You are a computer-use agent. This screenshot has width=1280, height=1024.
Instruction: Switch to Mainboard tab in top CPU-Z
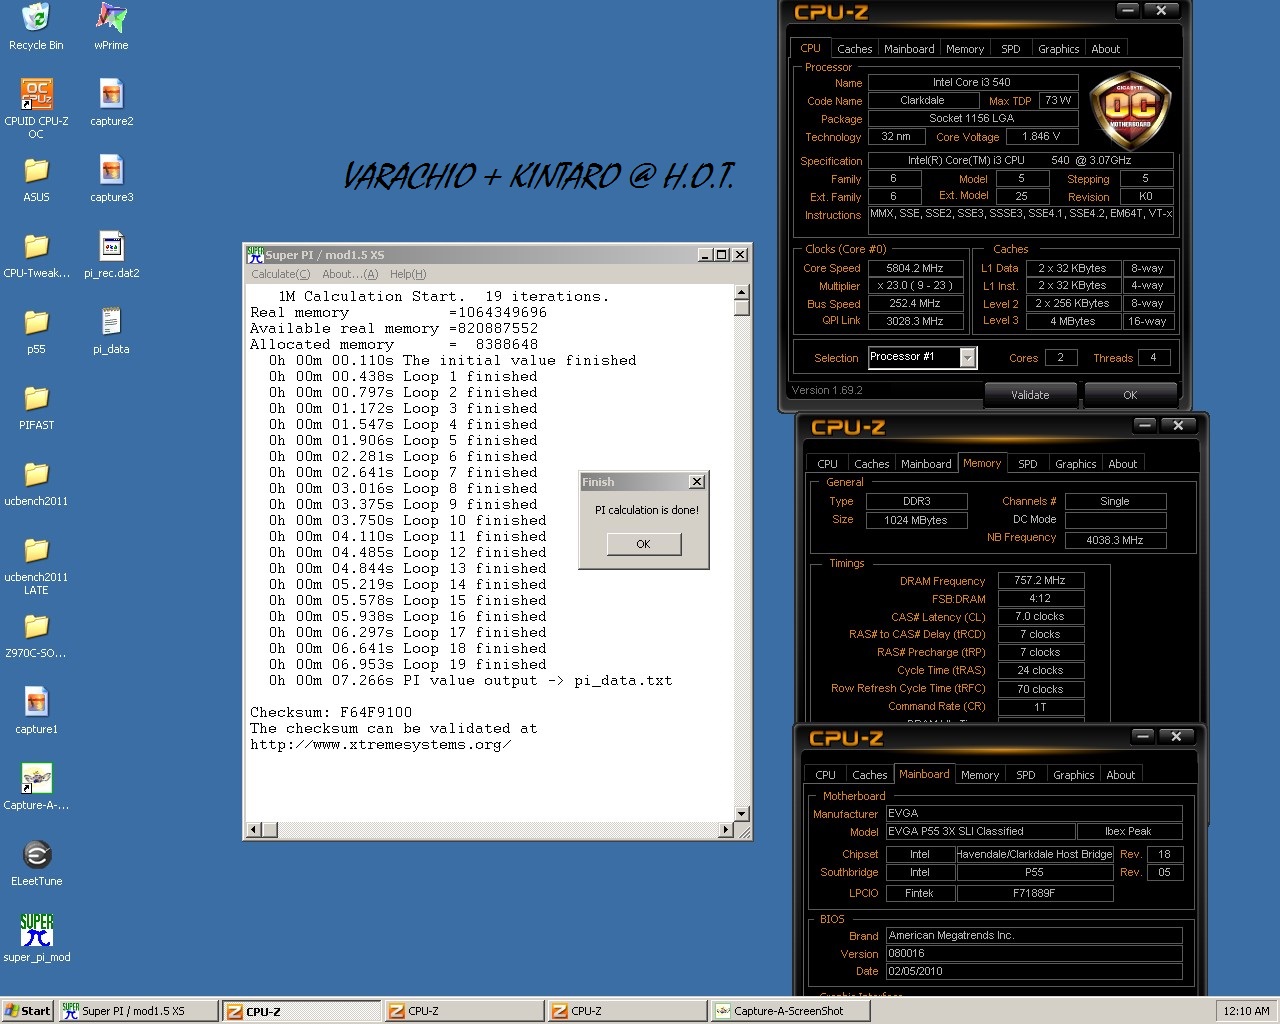pos(909,49)
